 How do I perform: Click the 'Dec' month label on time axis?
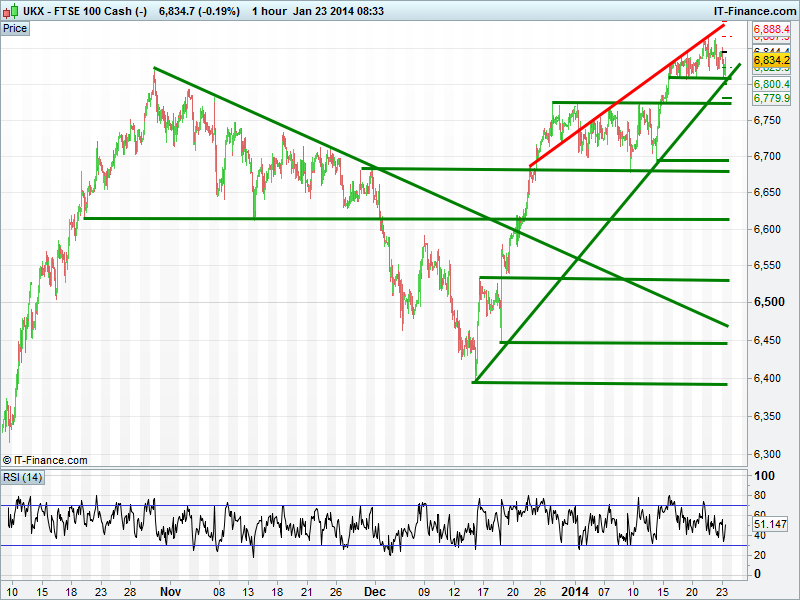click(x=374, y=591)
